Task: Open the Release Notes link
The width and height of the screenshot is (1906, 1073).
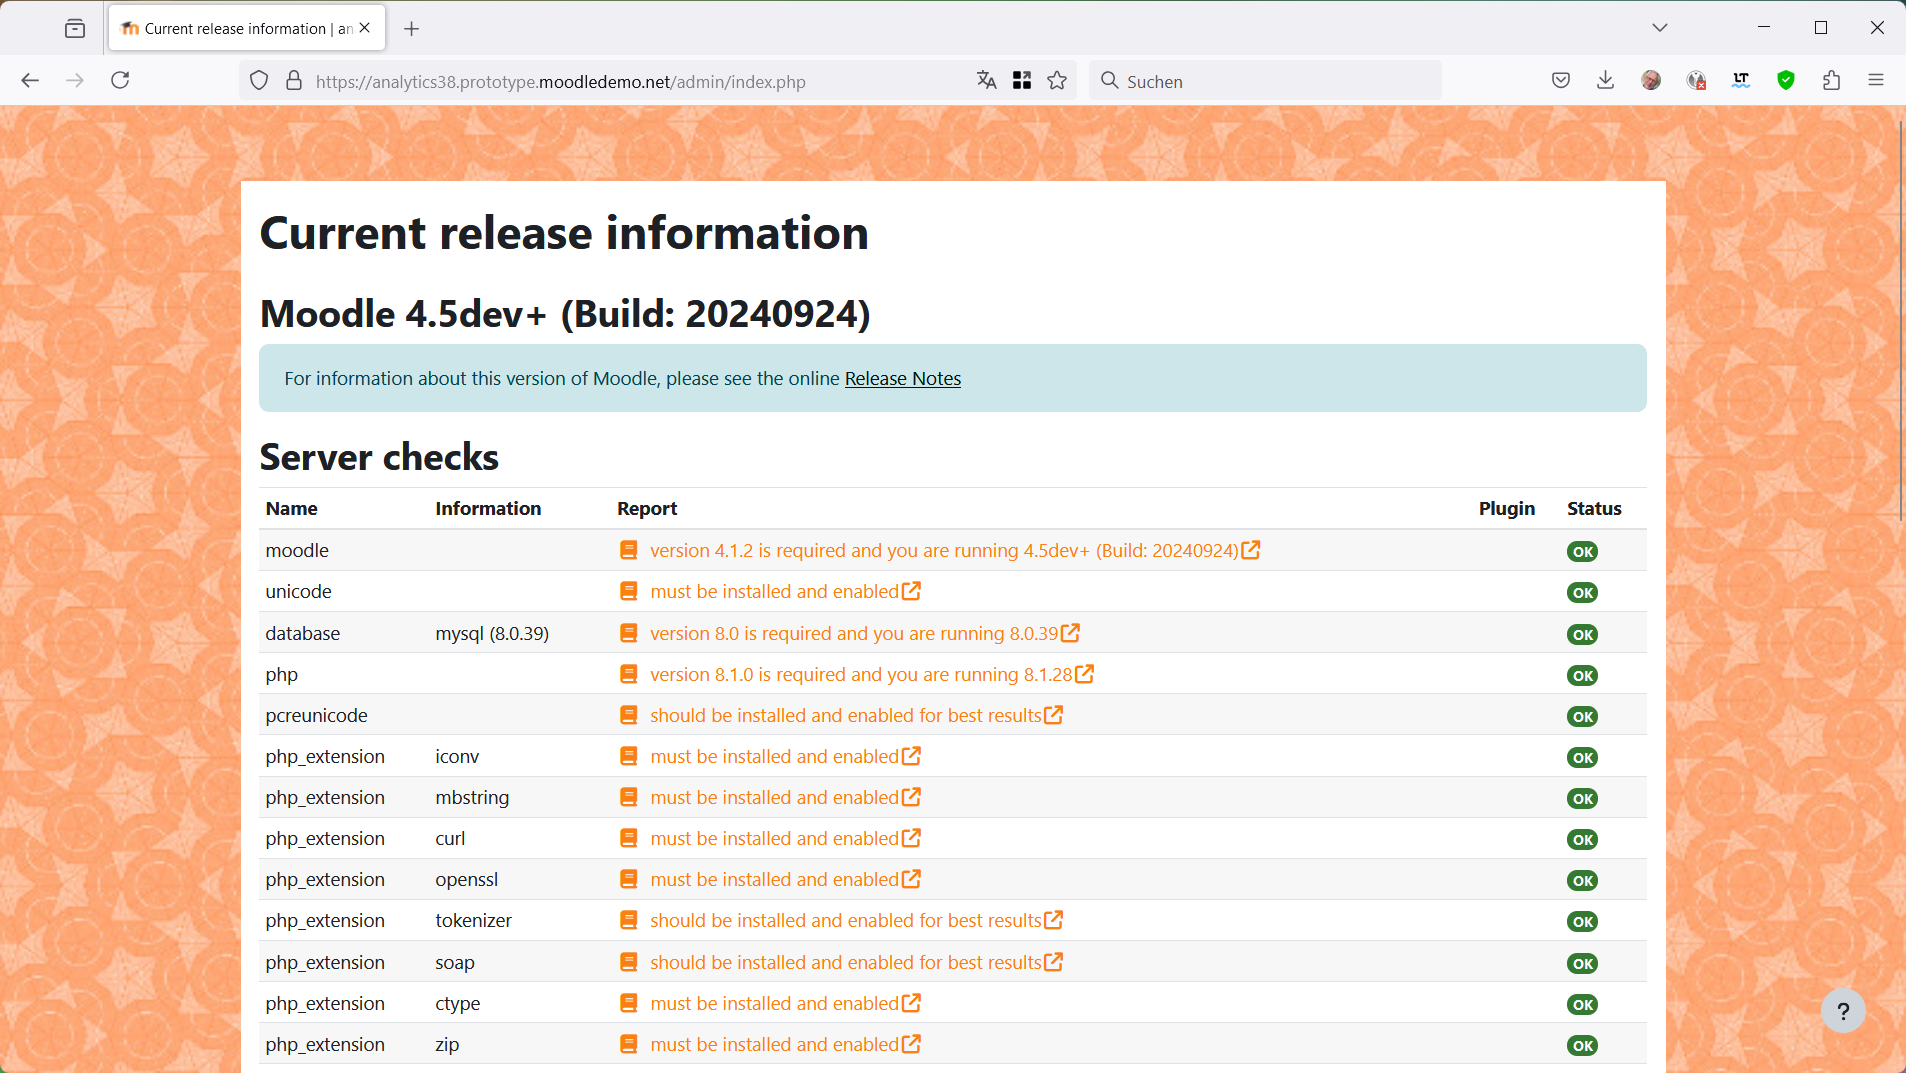Action: [x=903, y=379]
